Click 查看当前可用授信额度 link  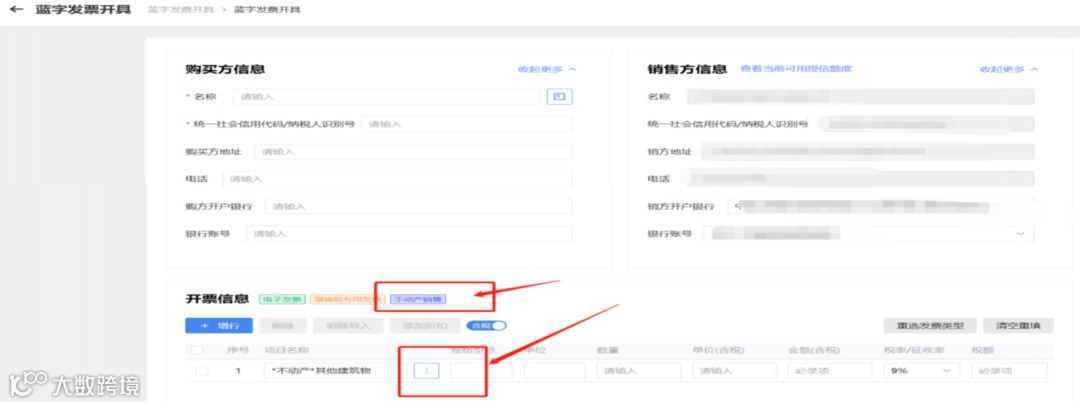[796, 69]
